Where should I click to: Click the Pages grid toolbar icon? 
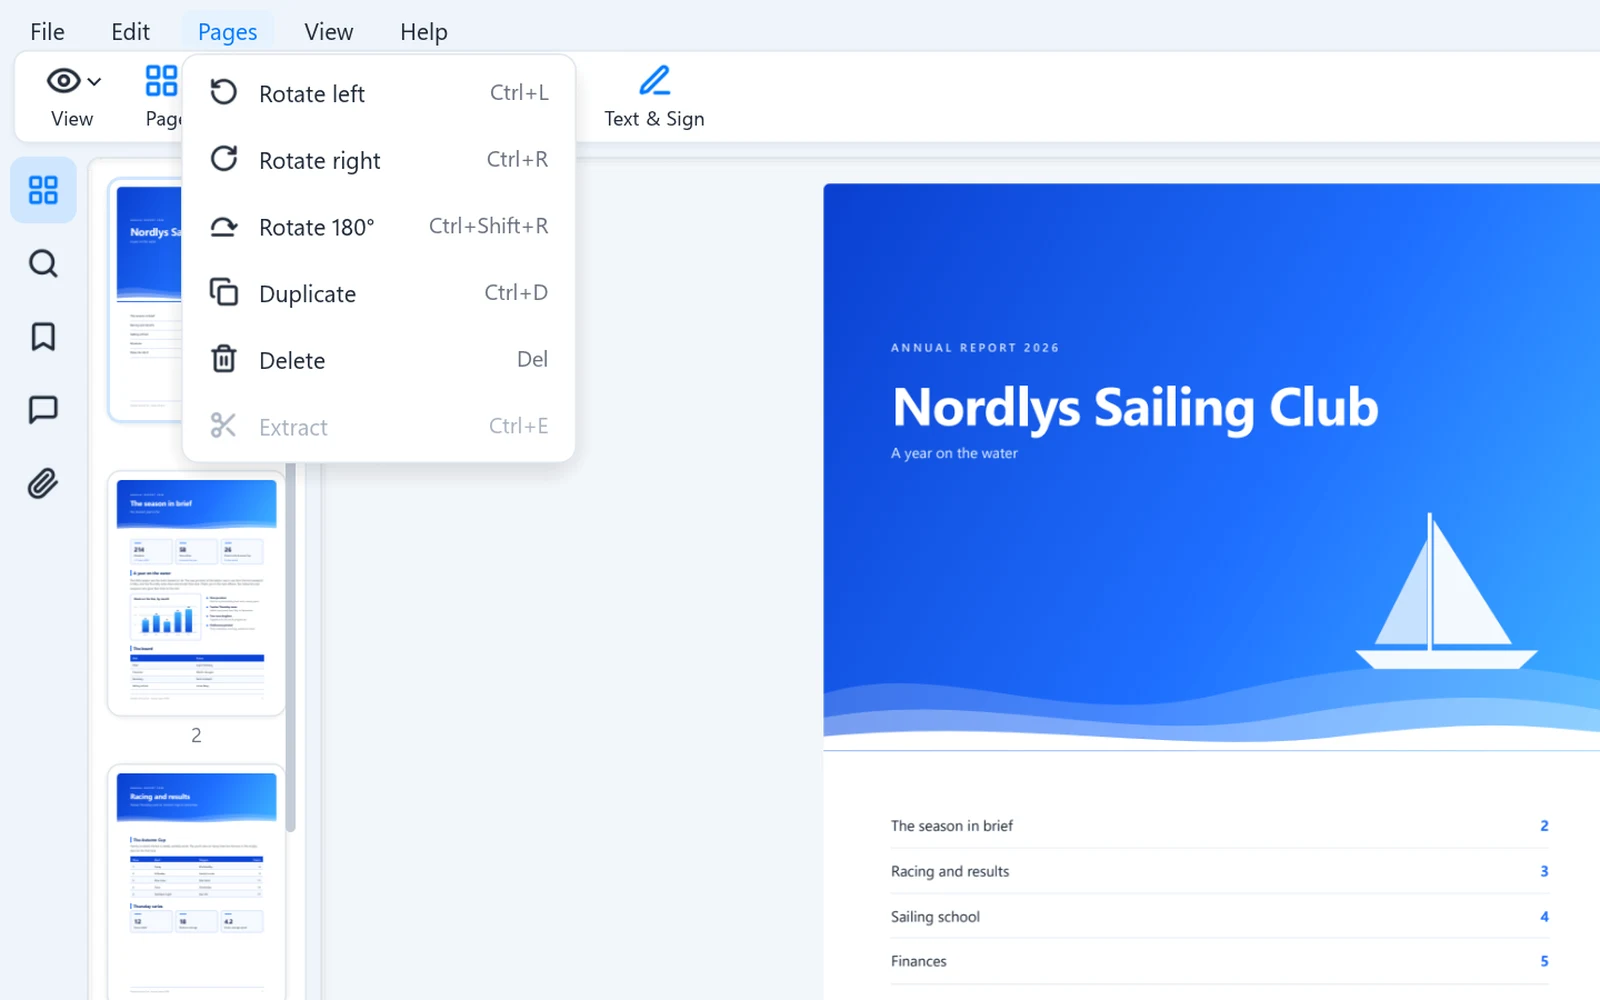point(161,80)
